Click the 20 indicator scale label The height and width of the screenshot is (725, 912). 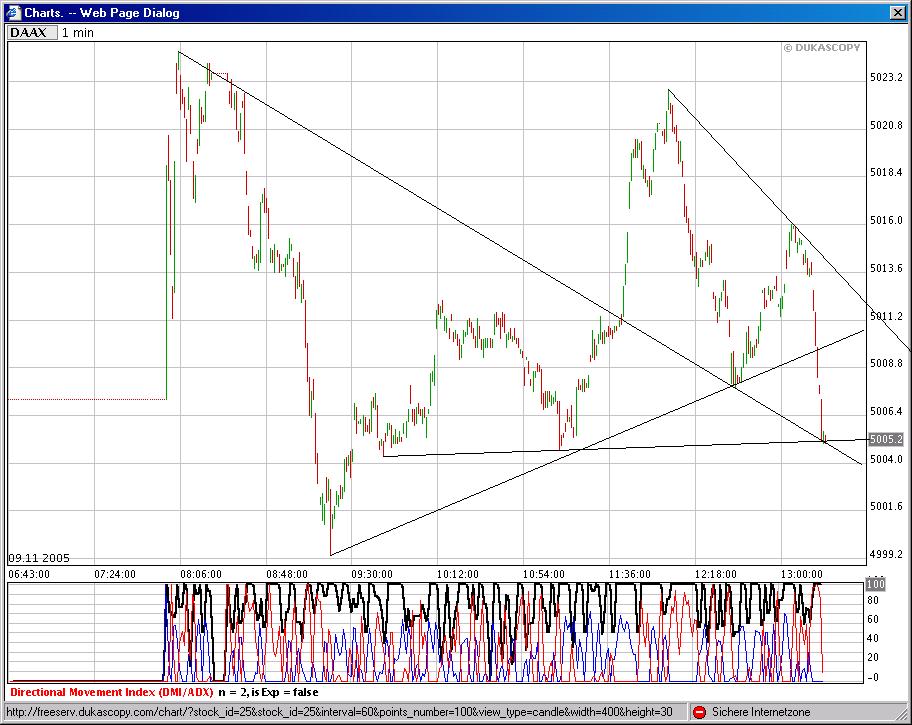[873, 658]
